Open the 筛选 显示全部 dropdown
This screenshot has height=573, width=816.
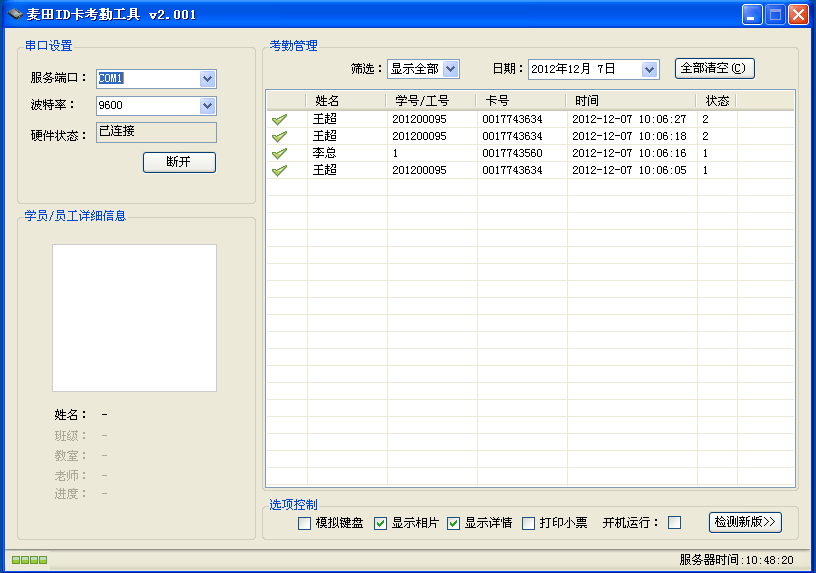451,69
